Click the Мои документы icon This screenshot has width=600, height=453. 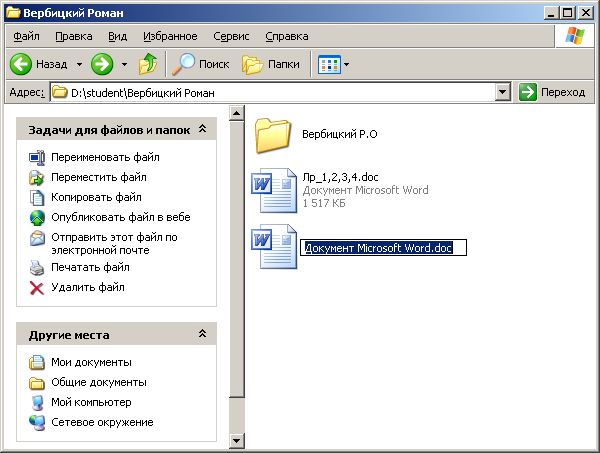37,362
